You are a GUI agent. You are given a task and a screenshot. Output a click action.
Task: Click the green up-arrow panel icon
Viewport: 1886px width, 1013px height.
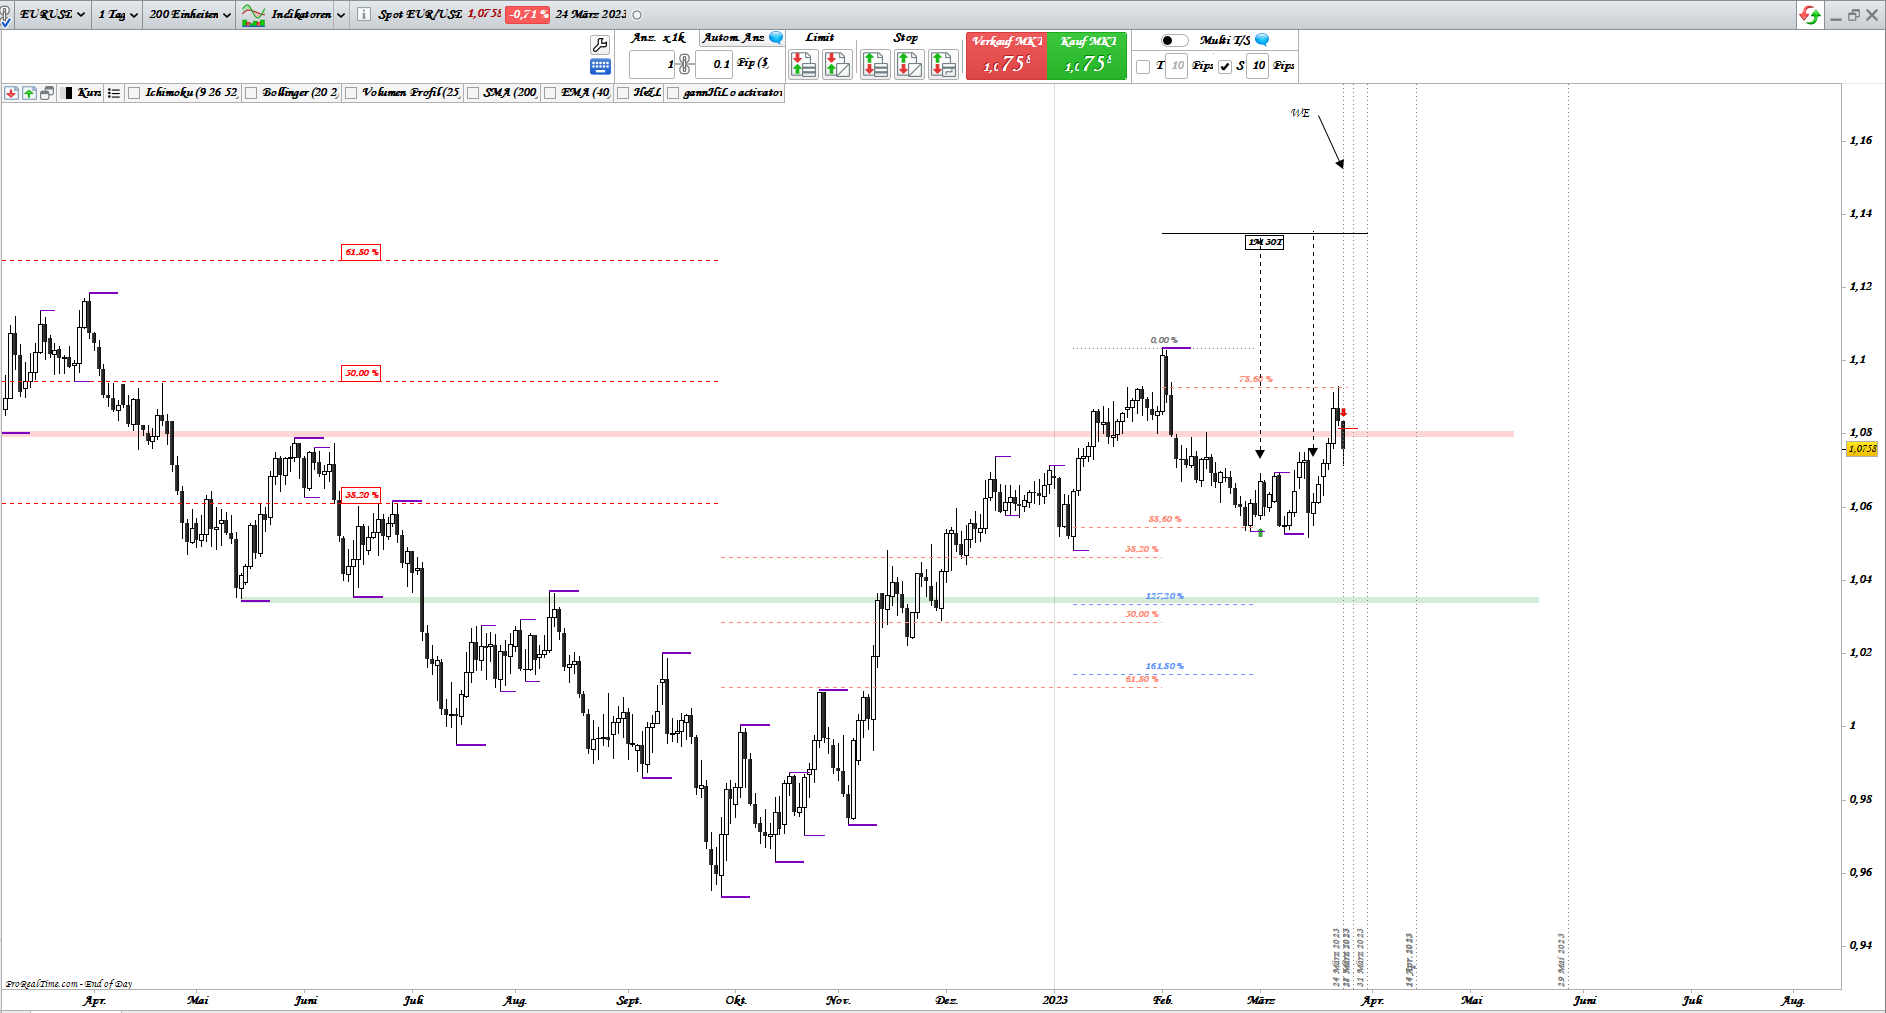pos(29,93)
